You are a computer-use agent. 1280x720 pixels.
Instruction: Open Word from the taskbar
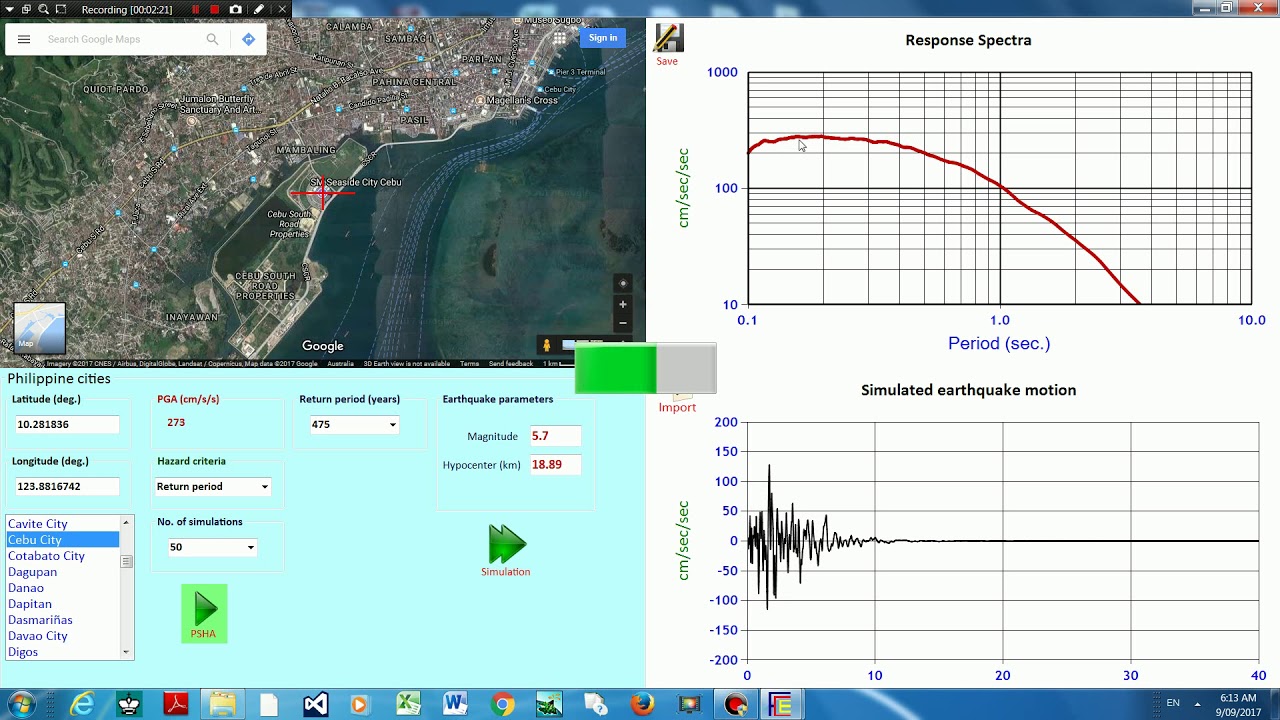pos(455,704)
